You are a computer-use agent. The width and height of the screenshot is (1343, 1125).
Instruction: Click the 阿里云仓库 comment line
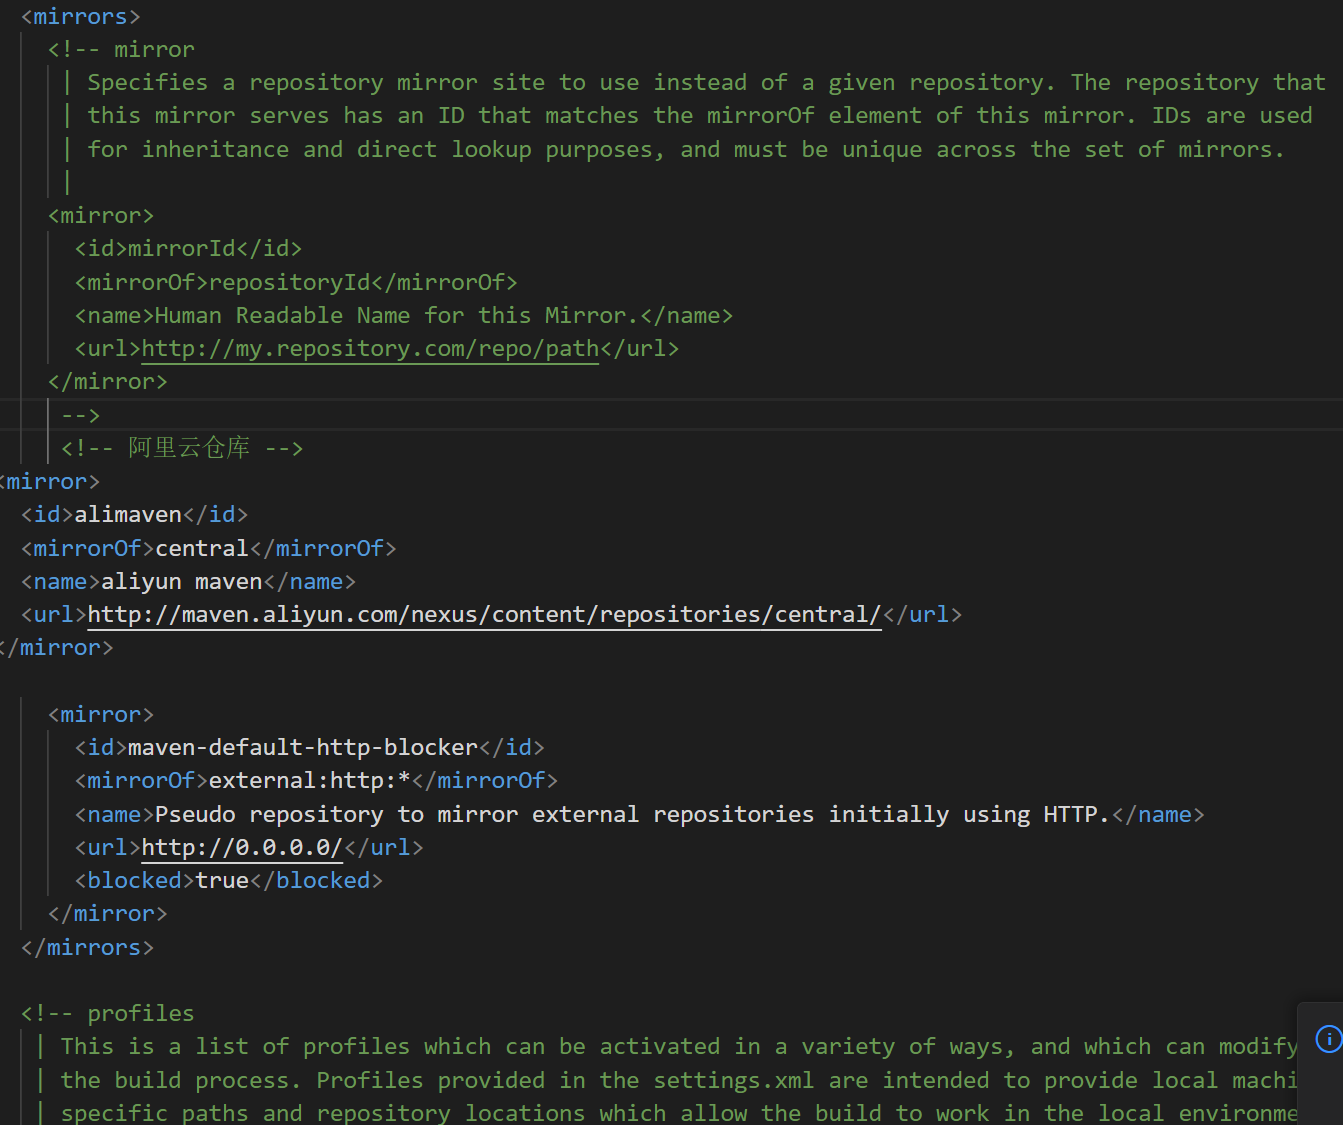click(x=188, y=448)
